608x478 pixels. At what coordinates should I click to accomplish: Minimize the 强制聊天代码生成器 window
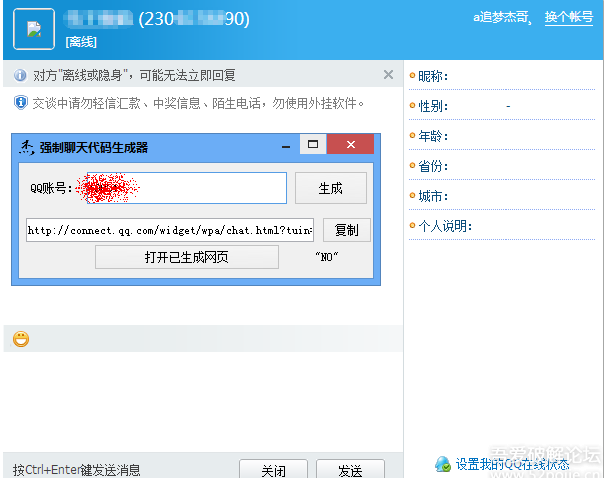pos(286,147)
